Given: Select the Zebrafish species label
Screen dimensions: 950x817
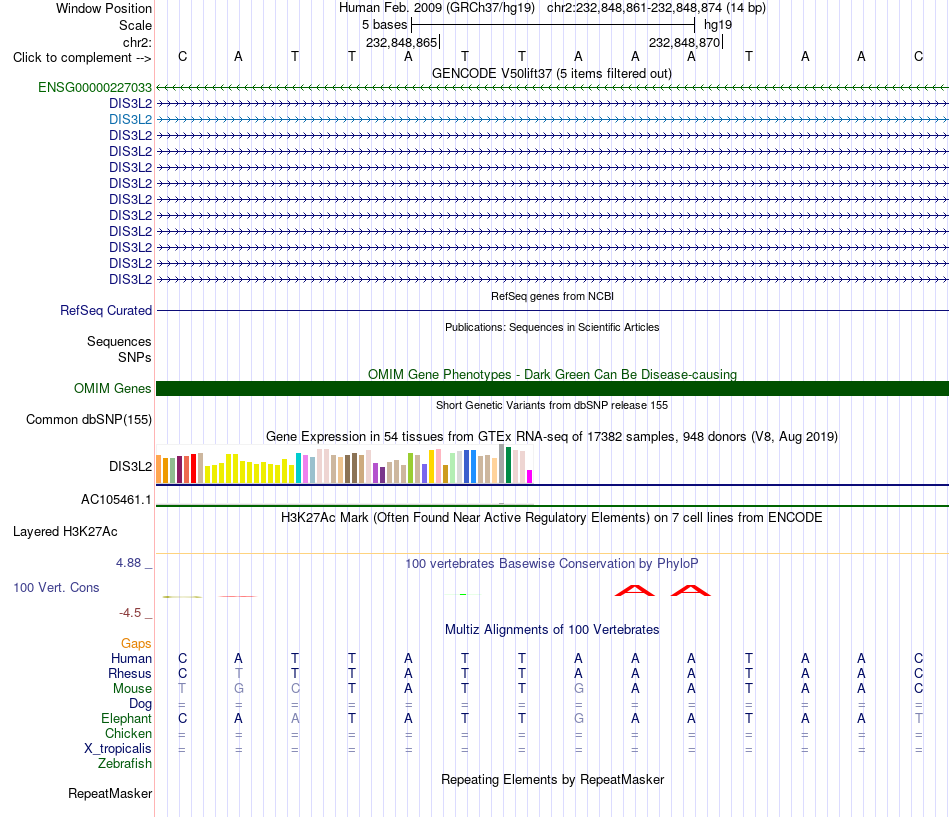Looking at the screenshot, I should (125, 763).
